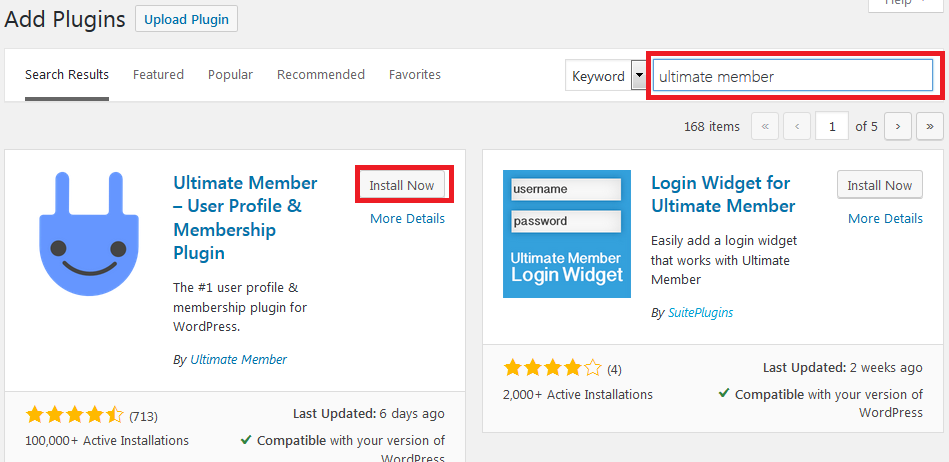Image resolution: width=949 pixels, height=462 pixels.
Task: Click the plugin search field with 'ultimate member'
Action: pos(793,76)
